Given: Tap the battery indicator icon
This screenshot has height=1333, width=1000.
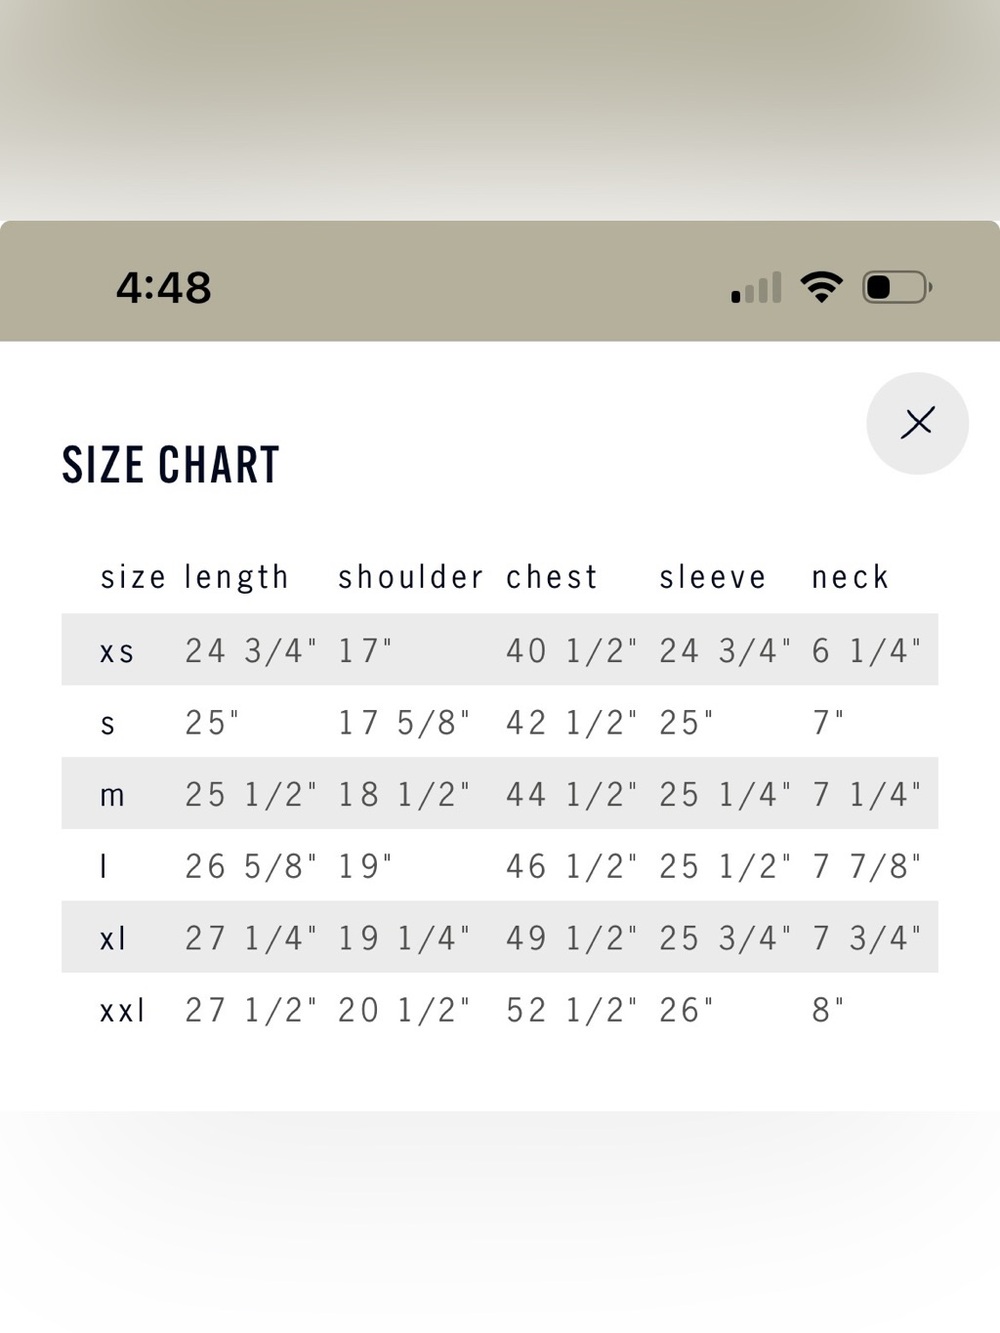Looking at the screenshot, I should 897,288.
